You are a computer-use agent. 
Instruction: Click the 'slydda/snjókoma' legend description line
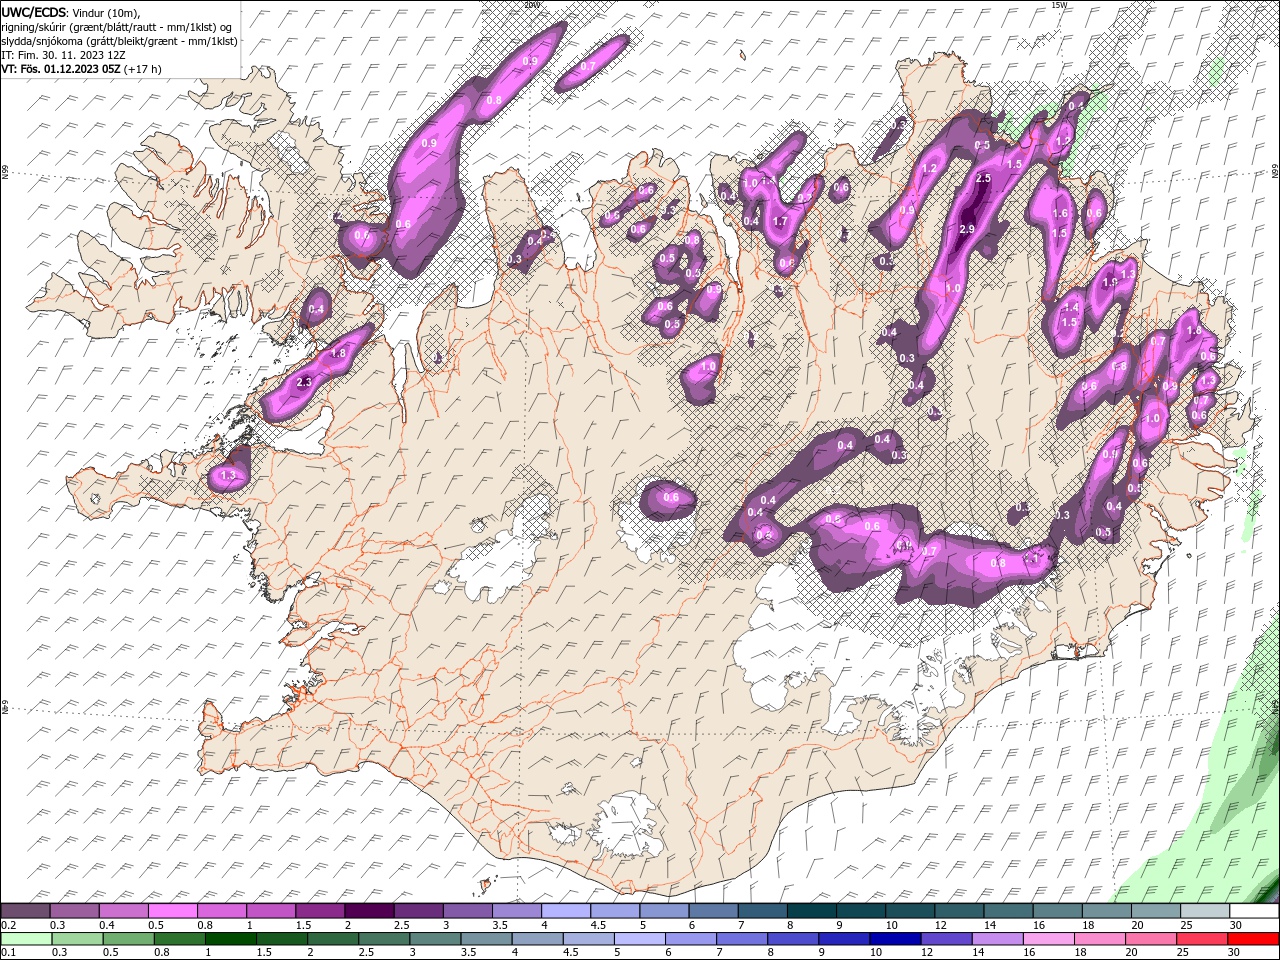[120, 41]
